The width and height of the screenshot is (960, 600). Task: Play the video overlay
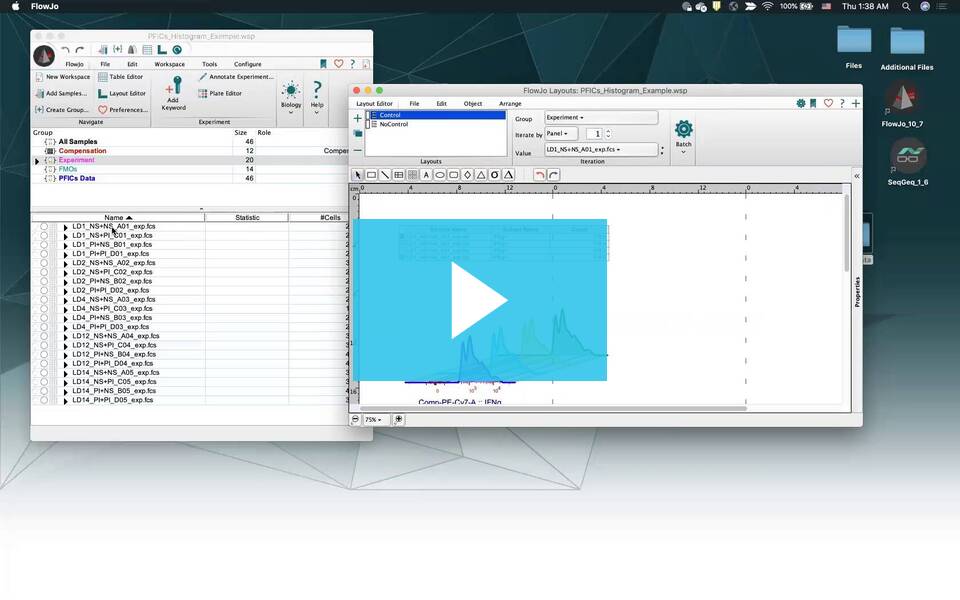[x=480, y=300]
